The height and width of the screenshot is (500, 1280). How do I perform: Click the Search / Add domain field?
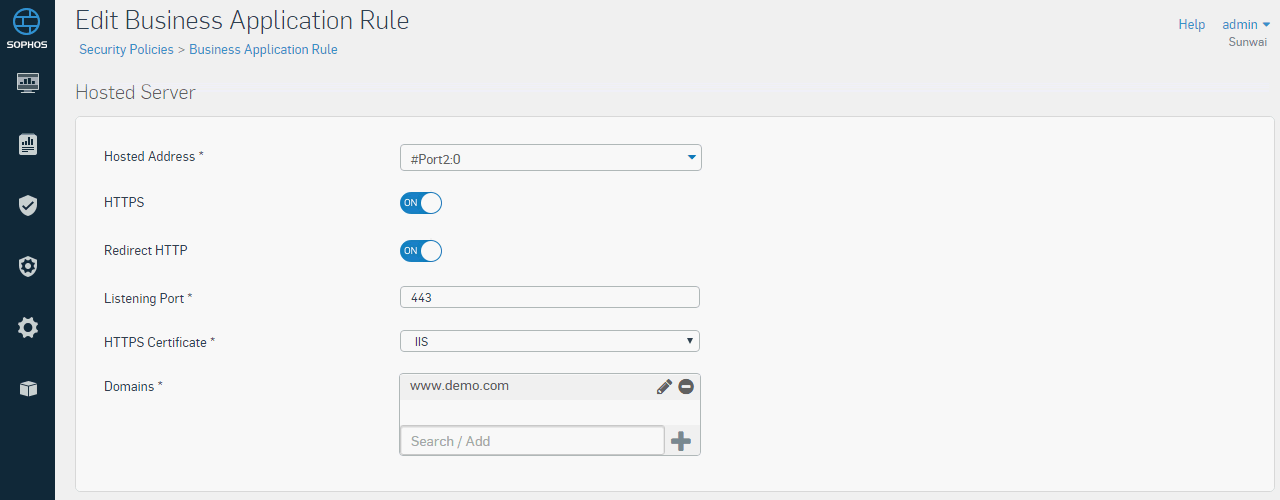tap(532, 441)
